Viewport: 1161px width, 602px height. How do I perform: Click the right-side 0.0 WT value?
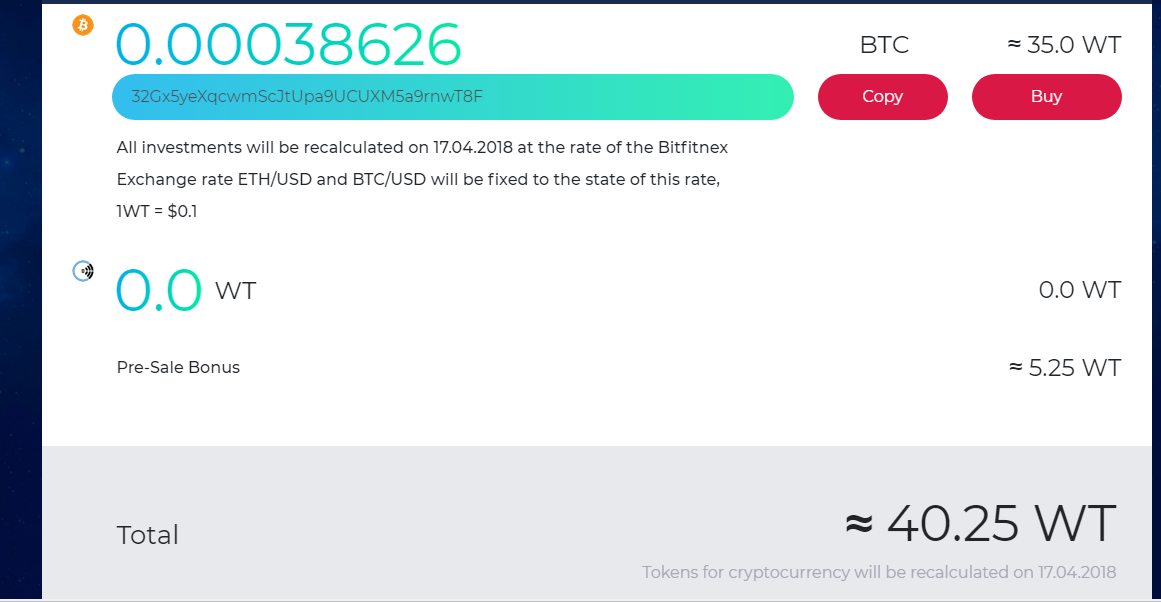coord(1079,290)
